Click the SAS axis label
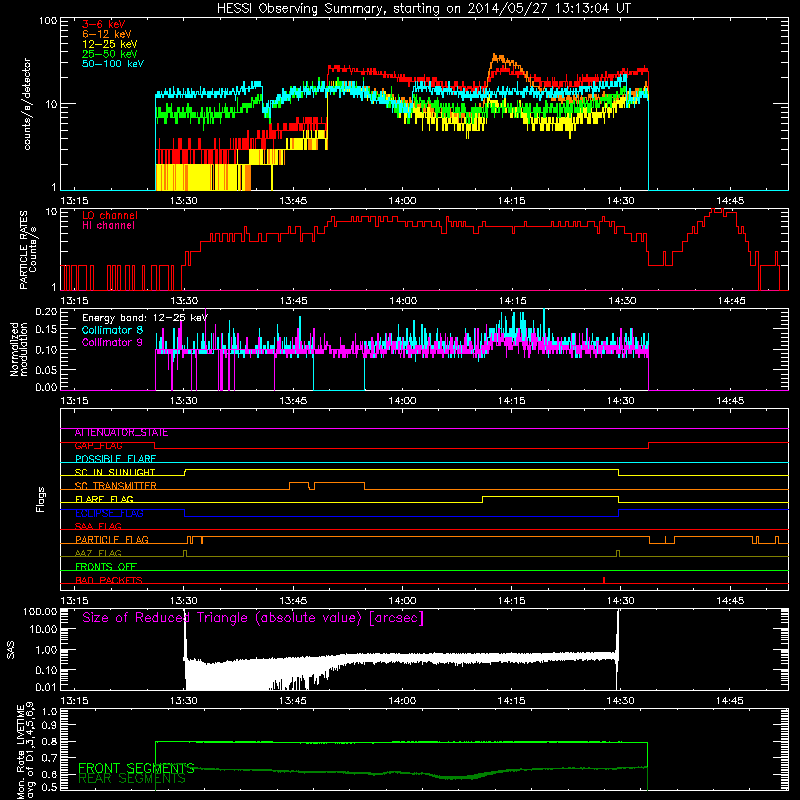Screen dimensions: 800x800 tap(11, 650)
